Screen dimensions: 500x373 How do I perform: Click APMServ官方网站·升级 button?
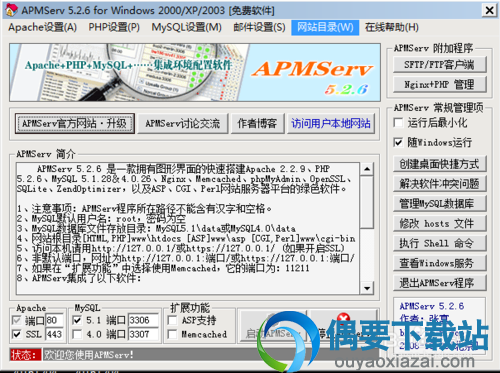(x=75, y=124)
